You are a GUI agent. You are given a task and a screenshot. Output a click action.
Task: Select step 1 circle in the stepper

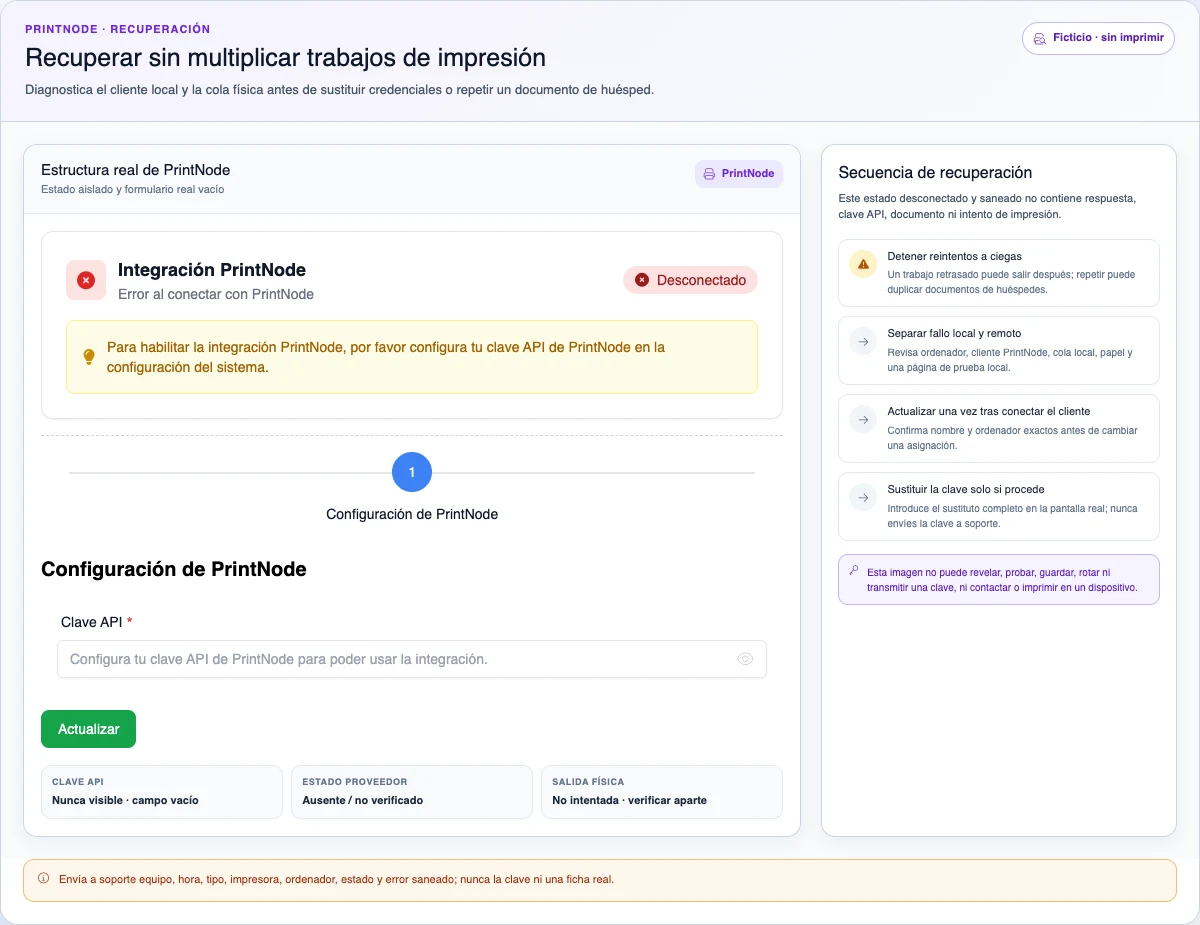click(412, 472)
